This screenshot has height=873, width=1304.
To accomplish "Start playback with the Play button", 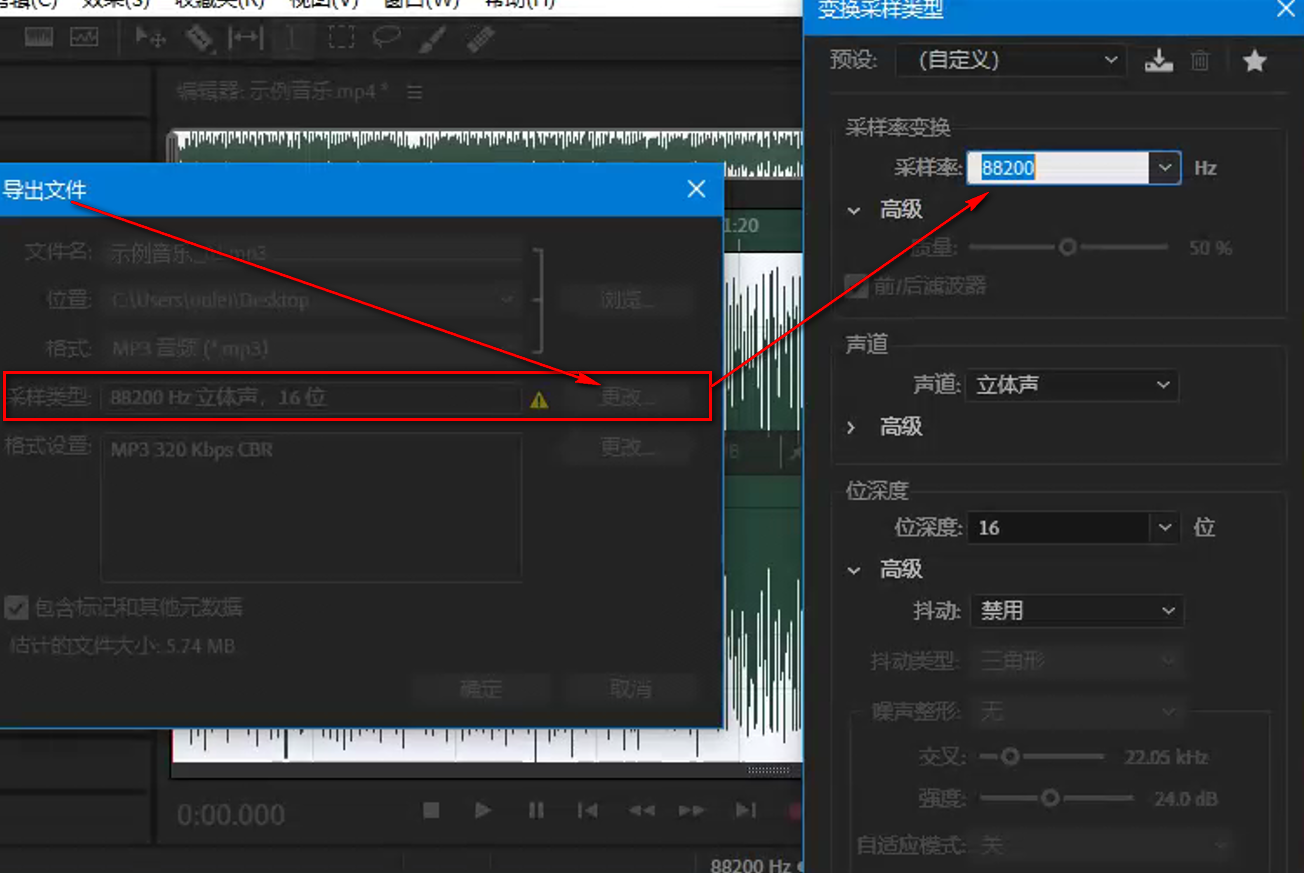I will point(483,810).
